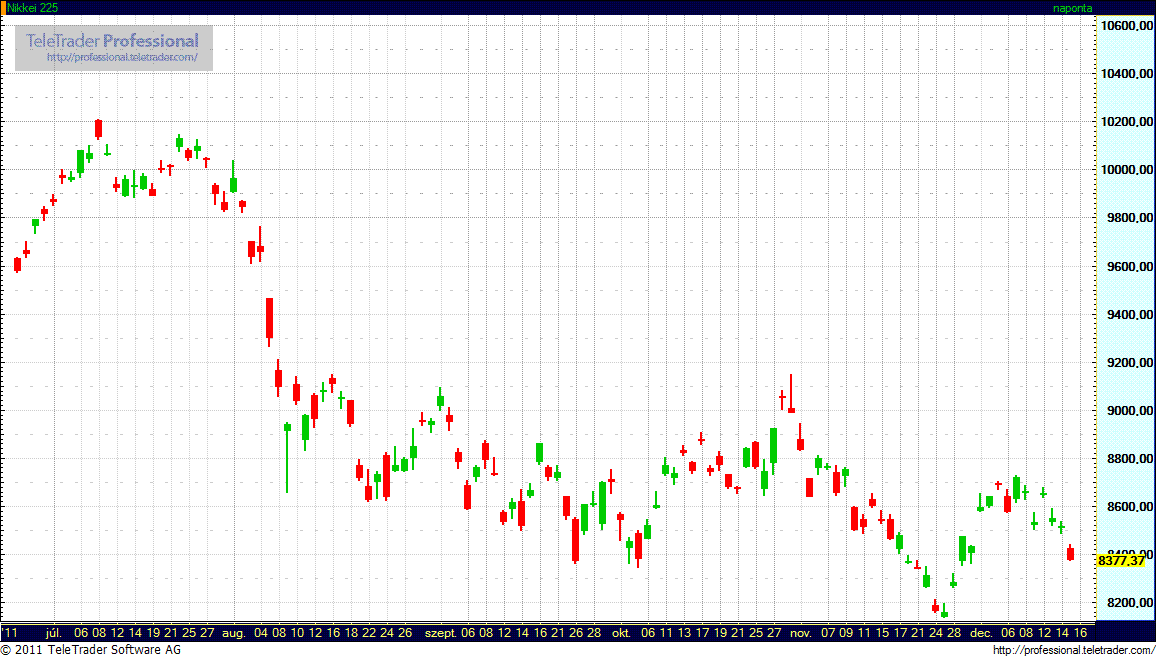1156x659 pixels.
Task: Click the Nikkei 225 chart title
Action: click(x=32, y=8)
